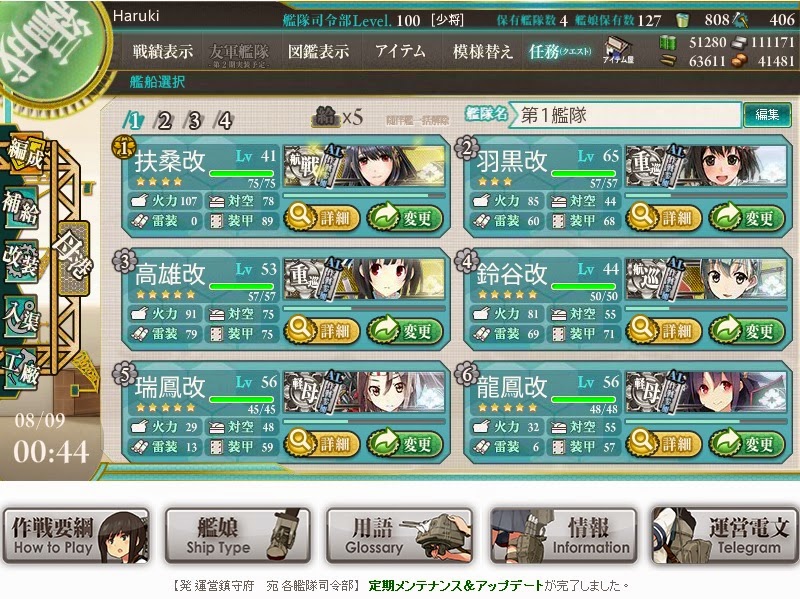
Task: Open the 任務 (クエスト) quest menu
Action: click(x=560, y=51)
